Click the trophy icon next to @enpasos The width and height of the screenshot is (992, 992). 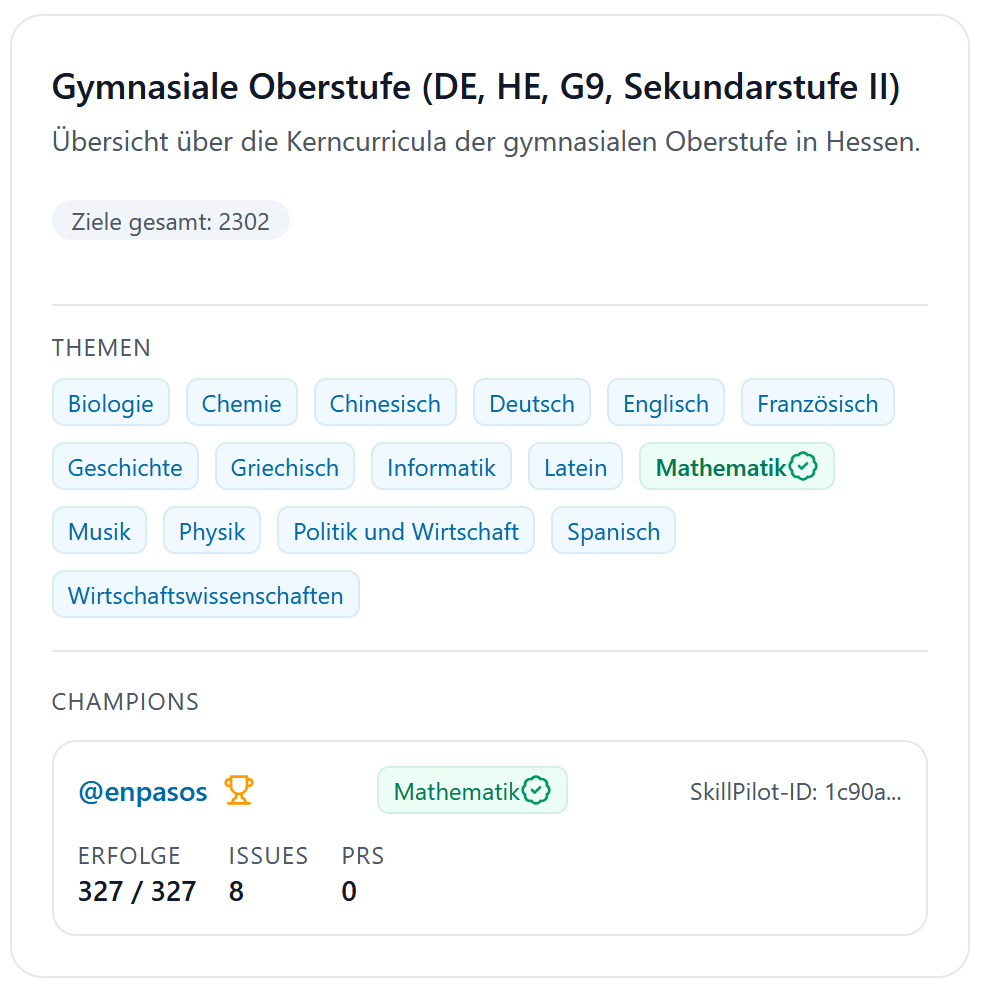(237, 789)
